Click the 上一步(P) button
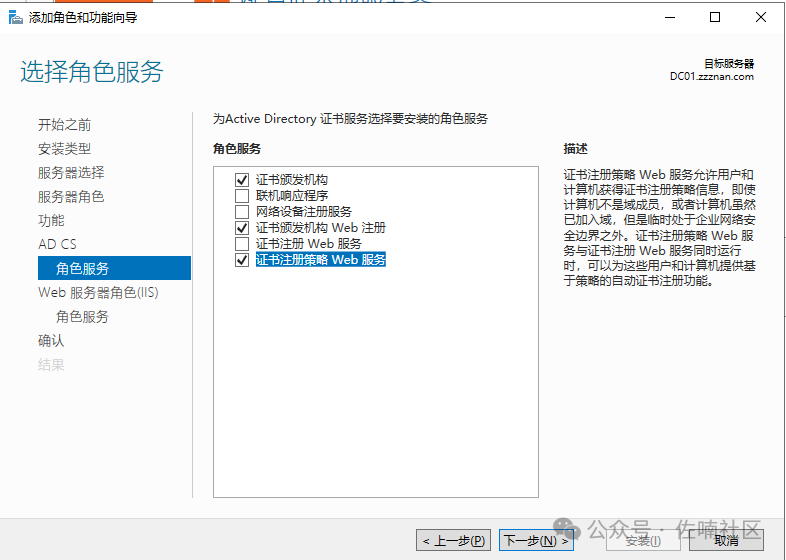The image size is (786, 560). point(453,541)
